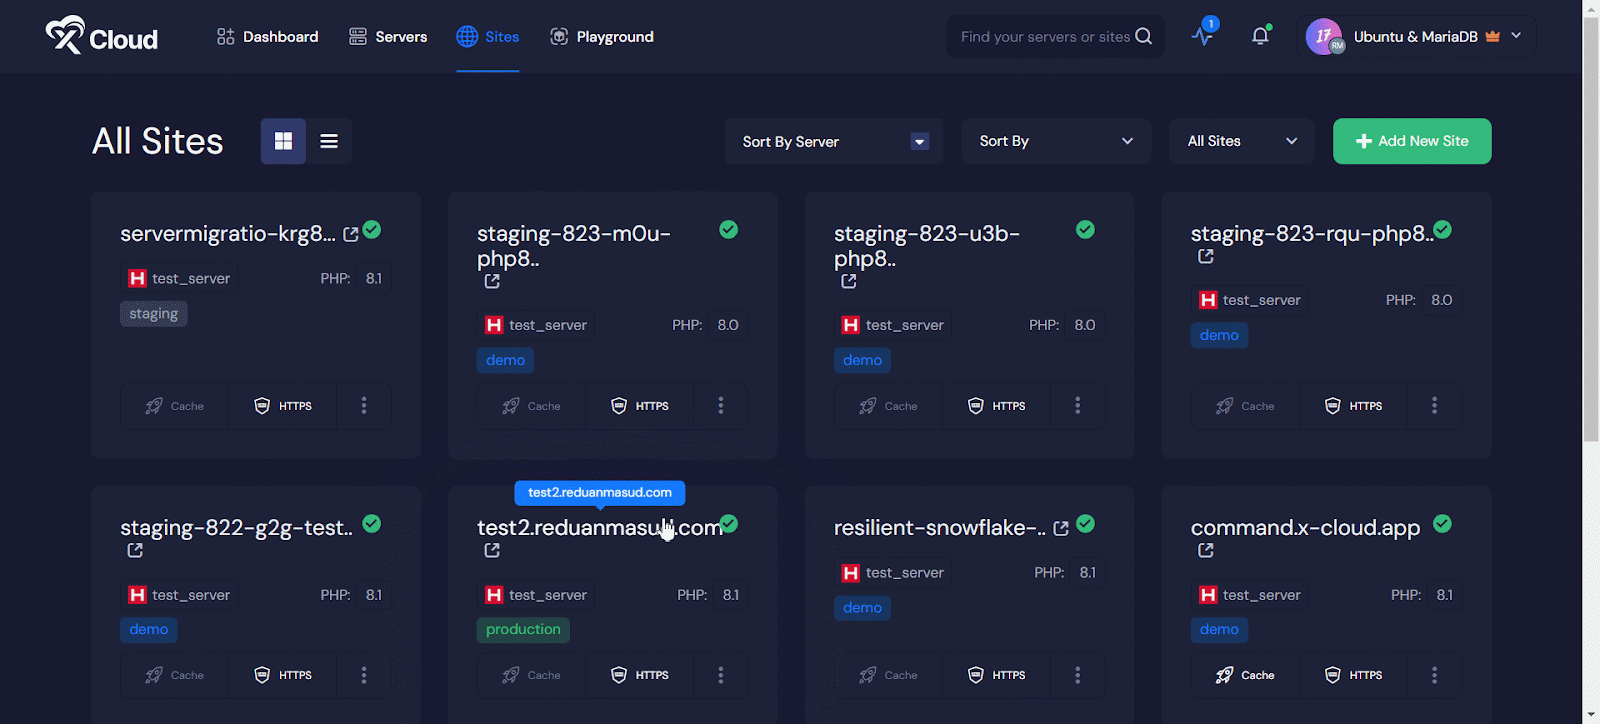Toggle Cache on command.x-cloud.app card

pyautogui.click(x=1245, y=675)
